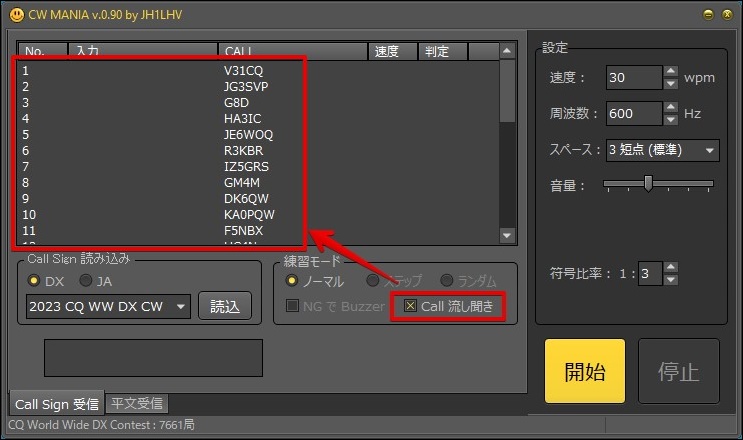The width and height of the screenshot is (743, 440).
Task: Select row with call IZ5GRS
Action: coord(259,167)
